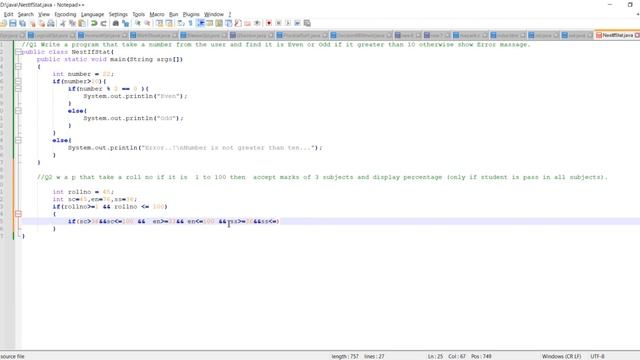The image size is (640, 360).
Task: Open the Document List toolbar icon
Action: point(229,23)
